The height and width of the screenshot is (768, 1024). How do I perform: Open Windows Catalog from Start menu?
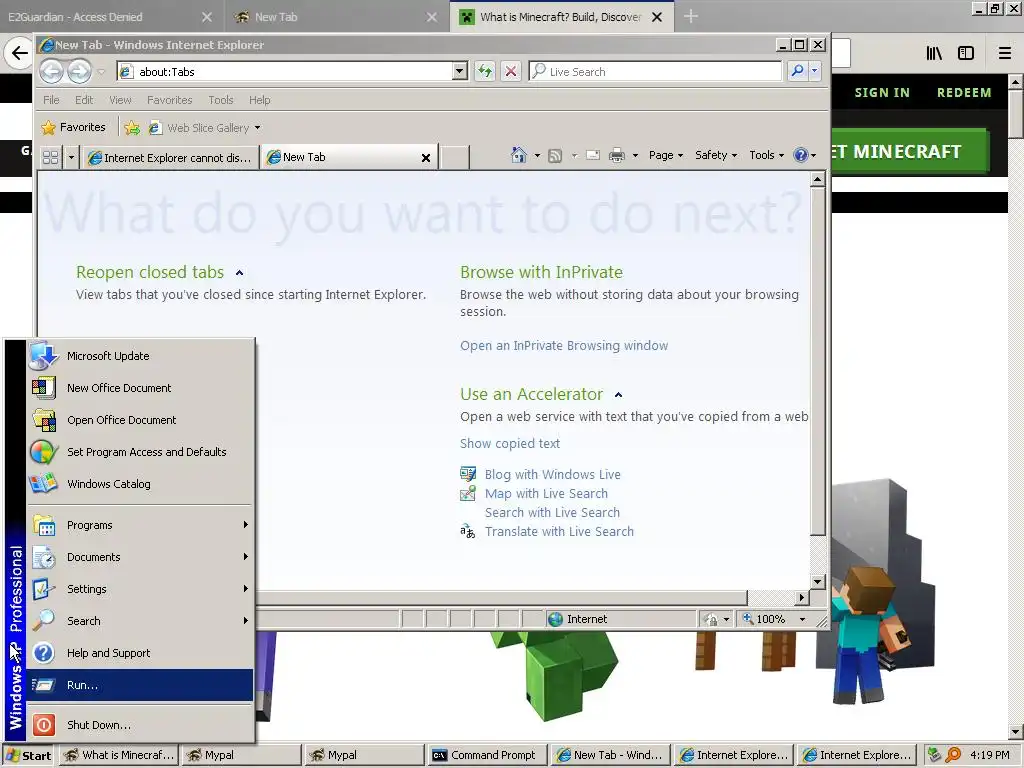[140, 484]
